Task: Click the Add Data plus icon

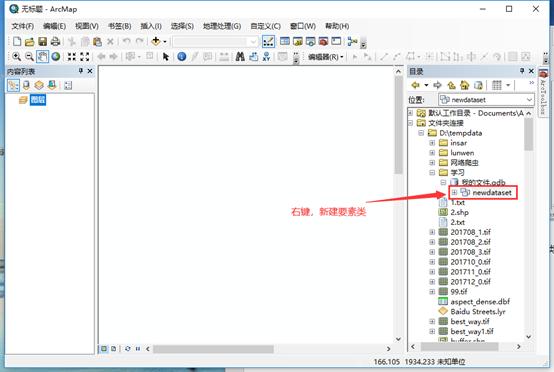Action: pyautogui.click(x=156, y=41)
